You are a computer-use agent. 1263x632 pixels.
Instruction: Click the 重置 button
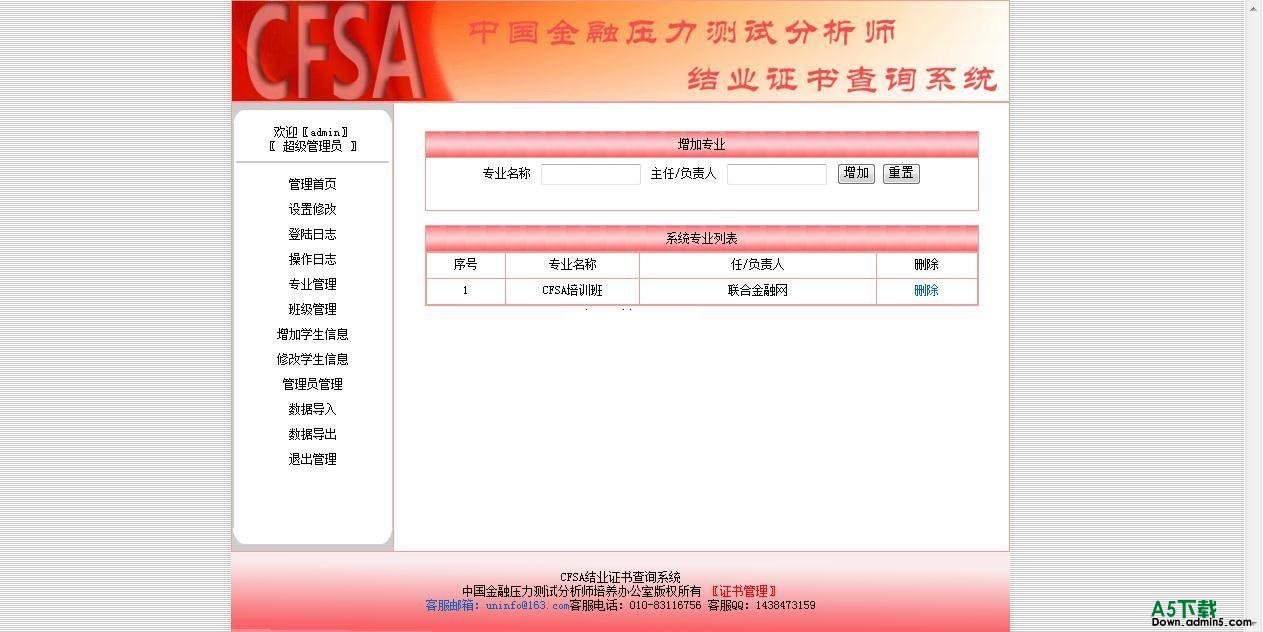click(901, 173)
